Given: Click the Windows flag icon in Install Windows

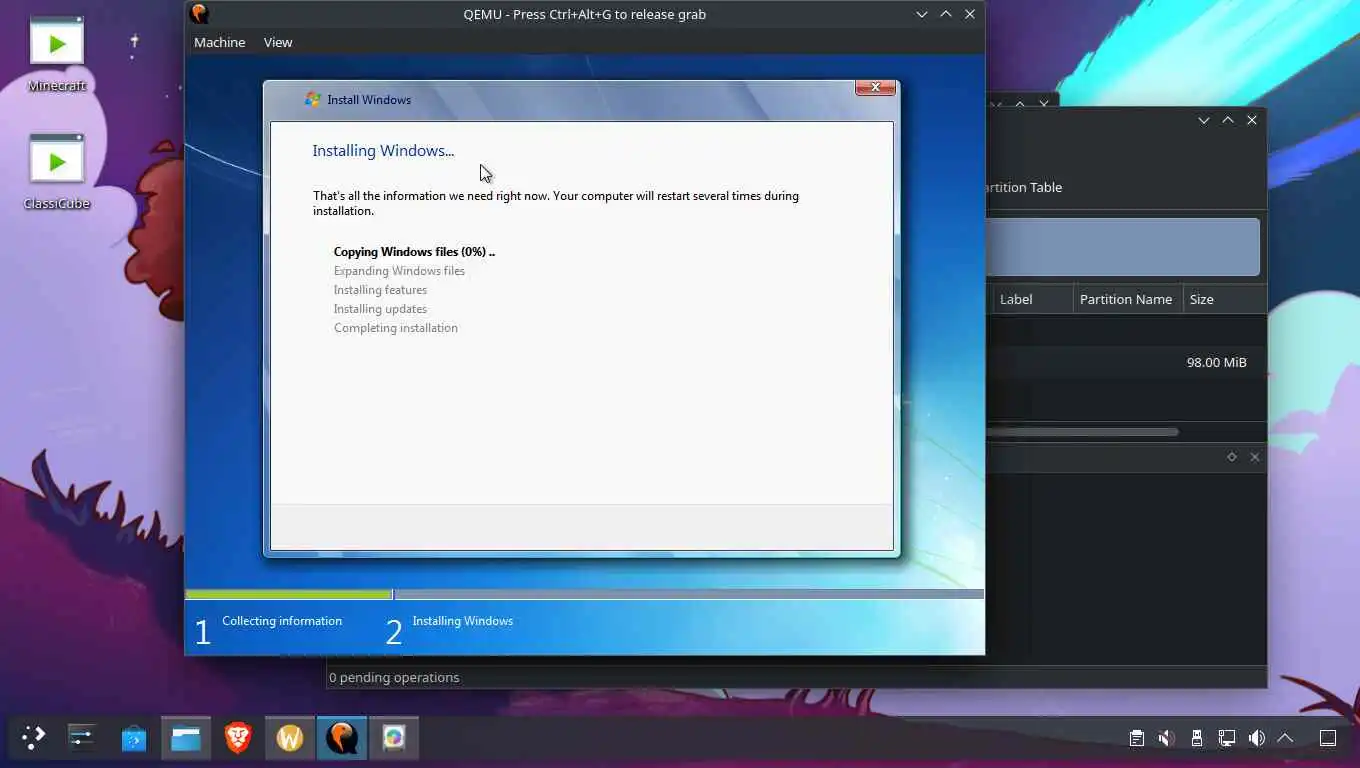Looking at the screenshot, I should click(313, 99).
